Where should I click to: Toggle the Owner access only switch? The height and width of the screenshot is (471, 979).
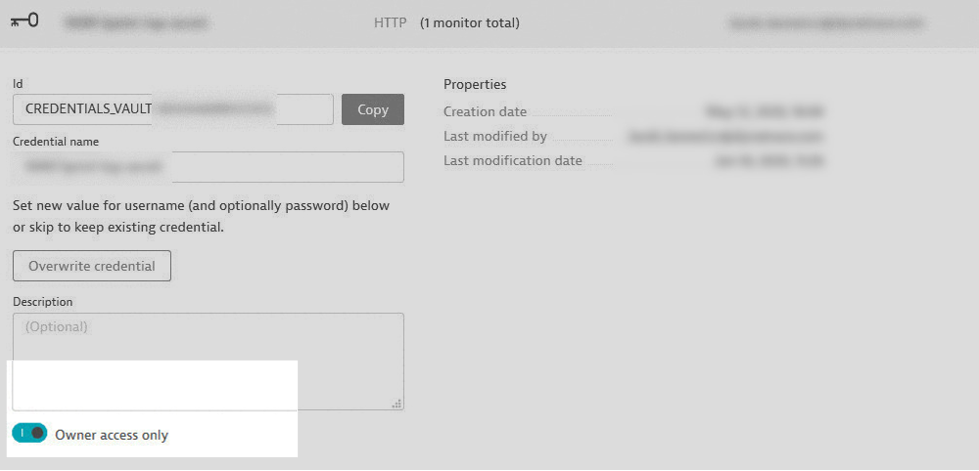[x=29, y=432]
